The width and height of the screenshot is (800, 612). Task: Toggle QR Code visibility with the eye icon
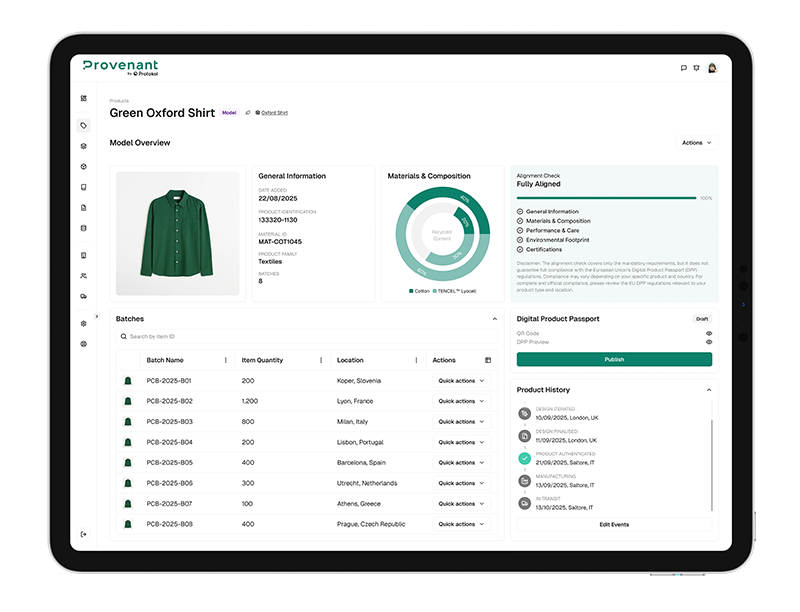tap(709, 332)
